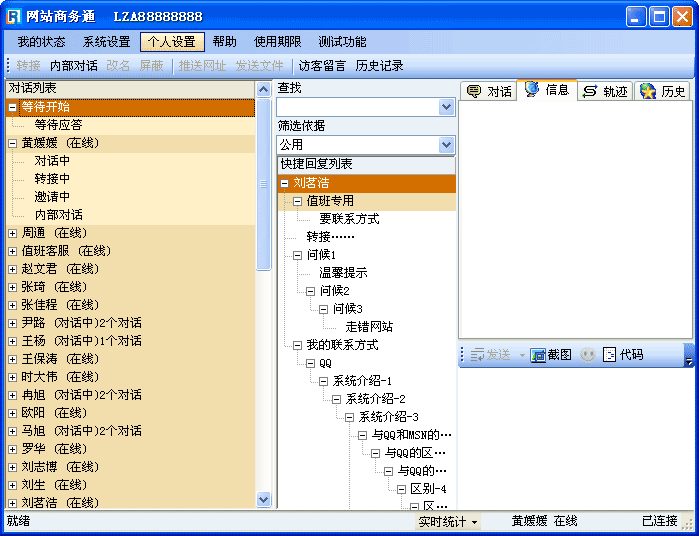Image resolution: width=699 pixels, height=536 pixels.
Task: Click the 历史记录 toolbar button
Action: [x=379, y=66]
